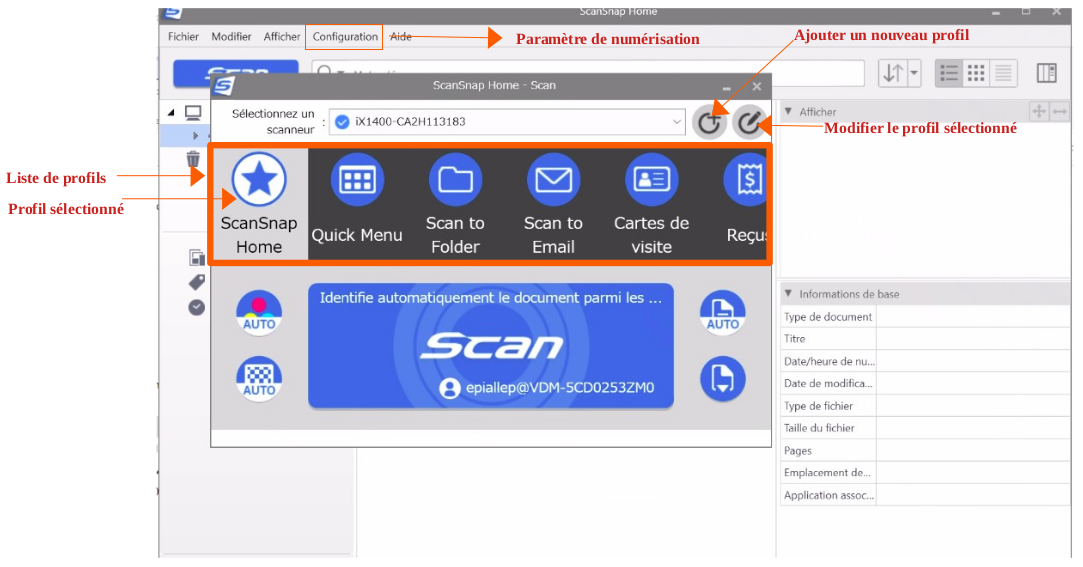Open the sort options dropdown arrow

[x=914, y=73]
